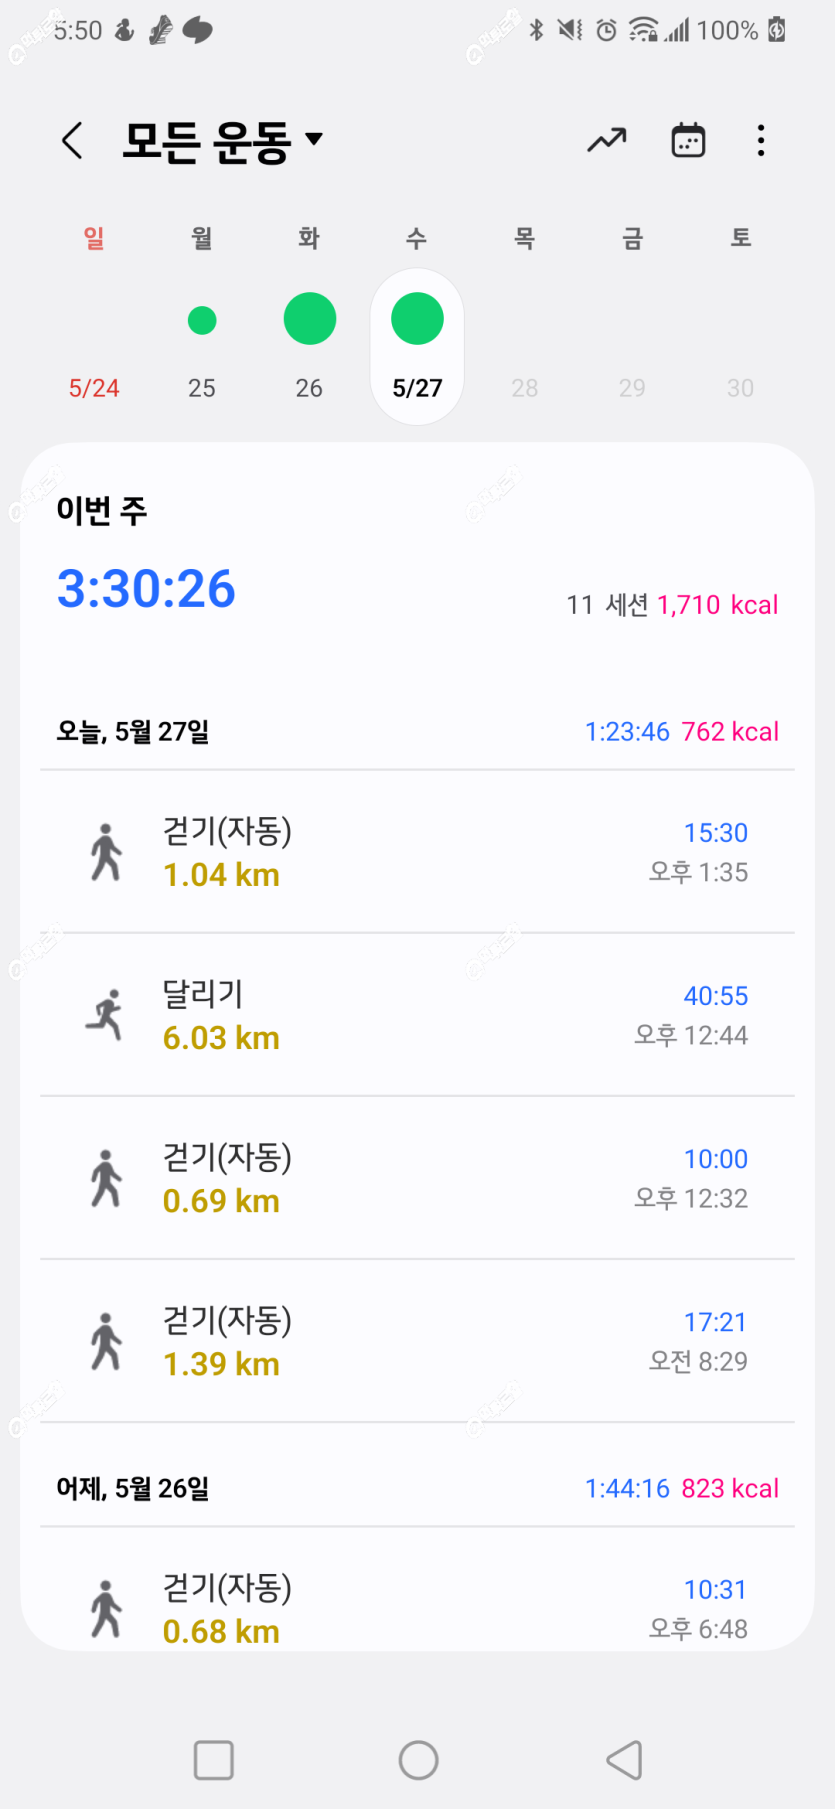
Task: Tap the green dot for Wednesday 5/27
Action: coord(417,319)
